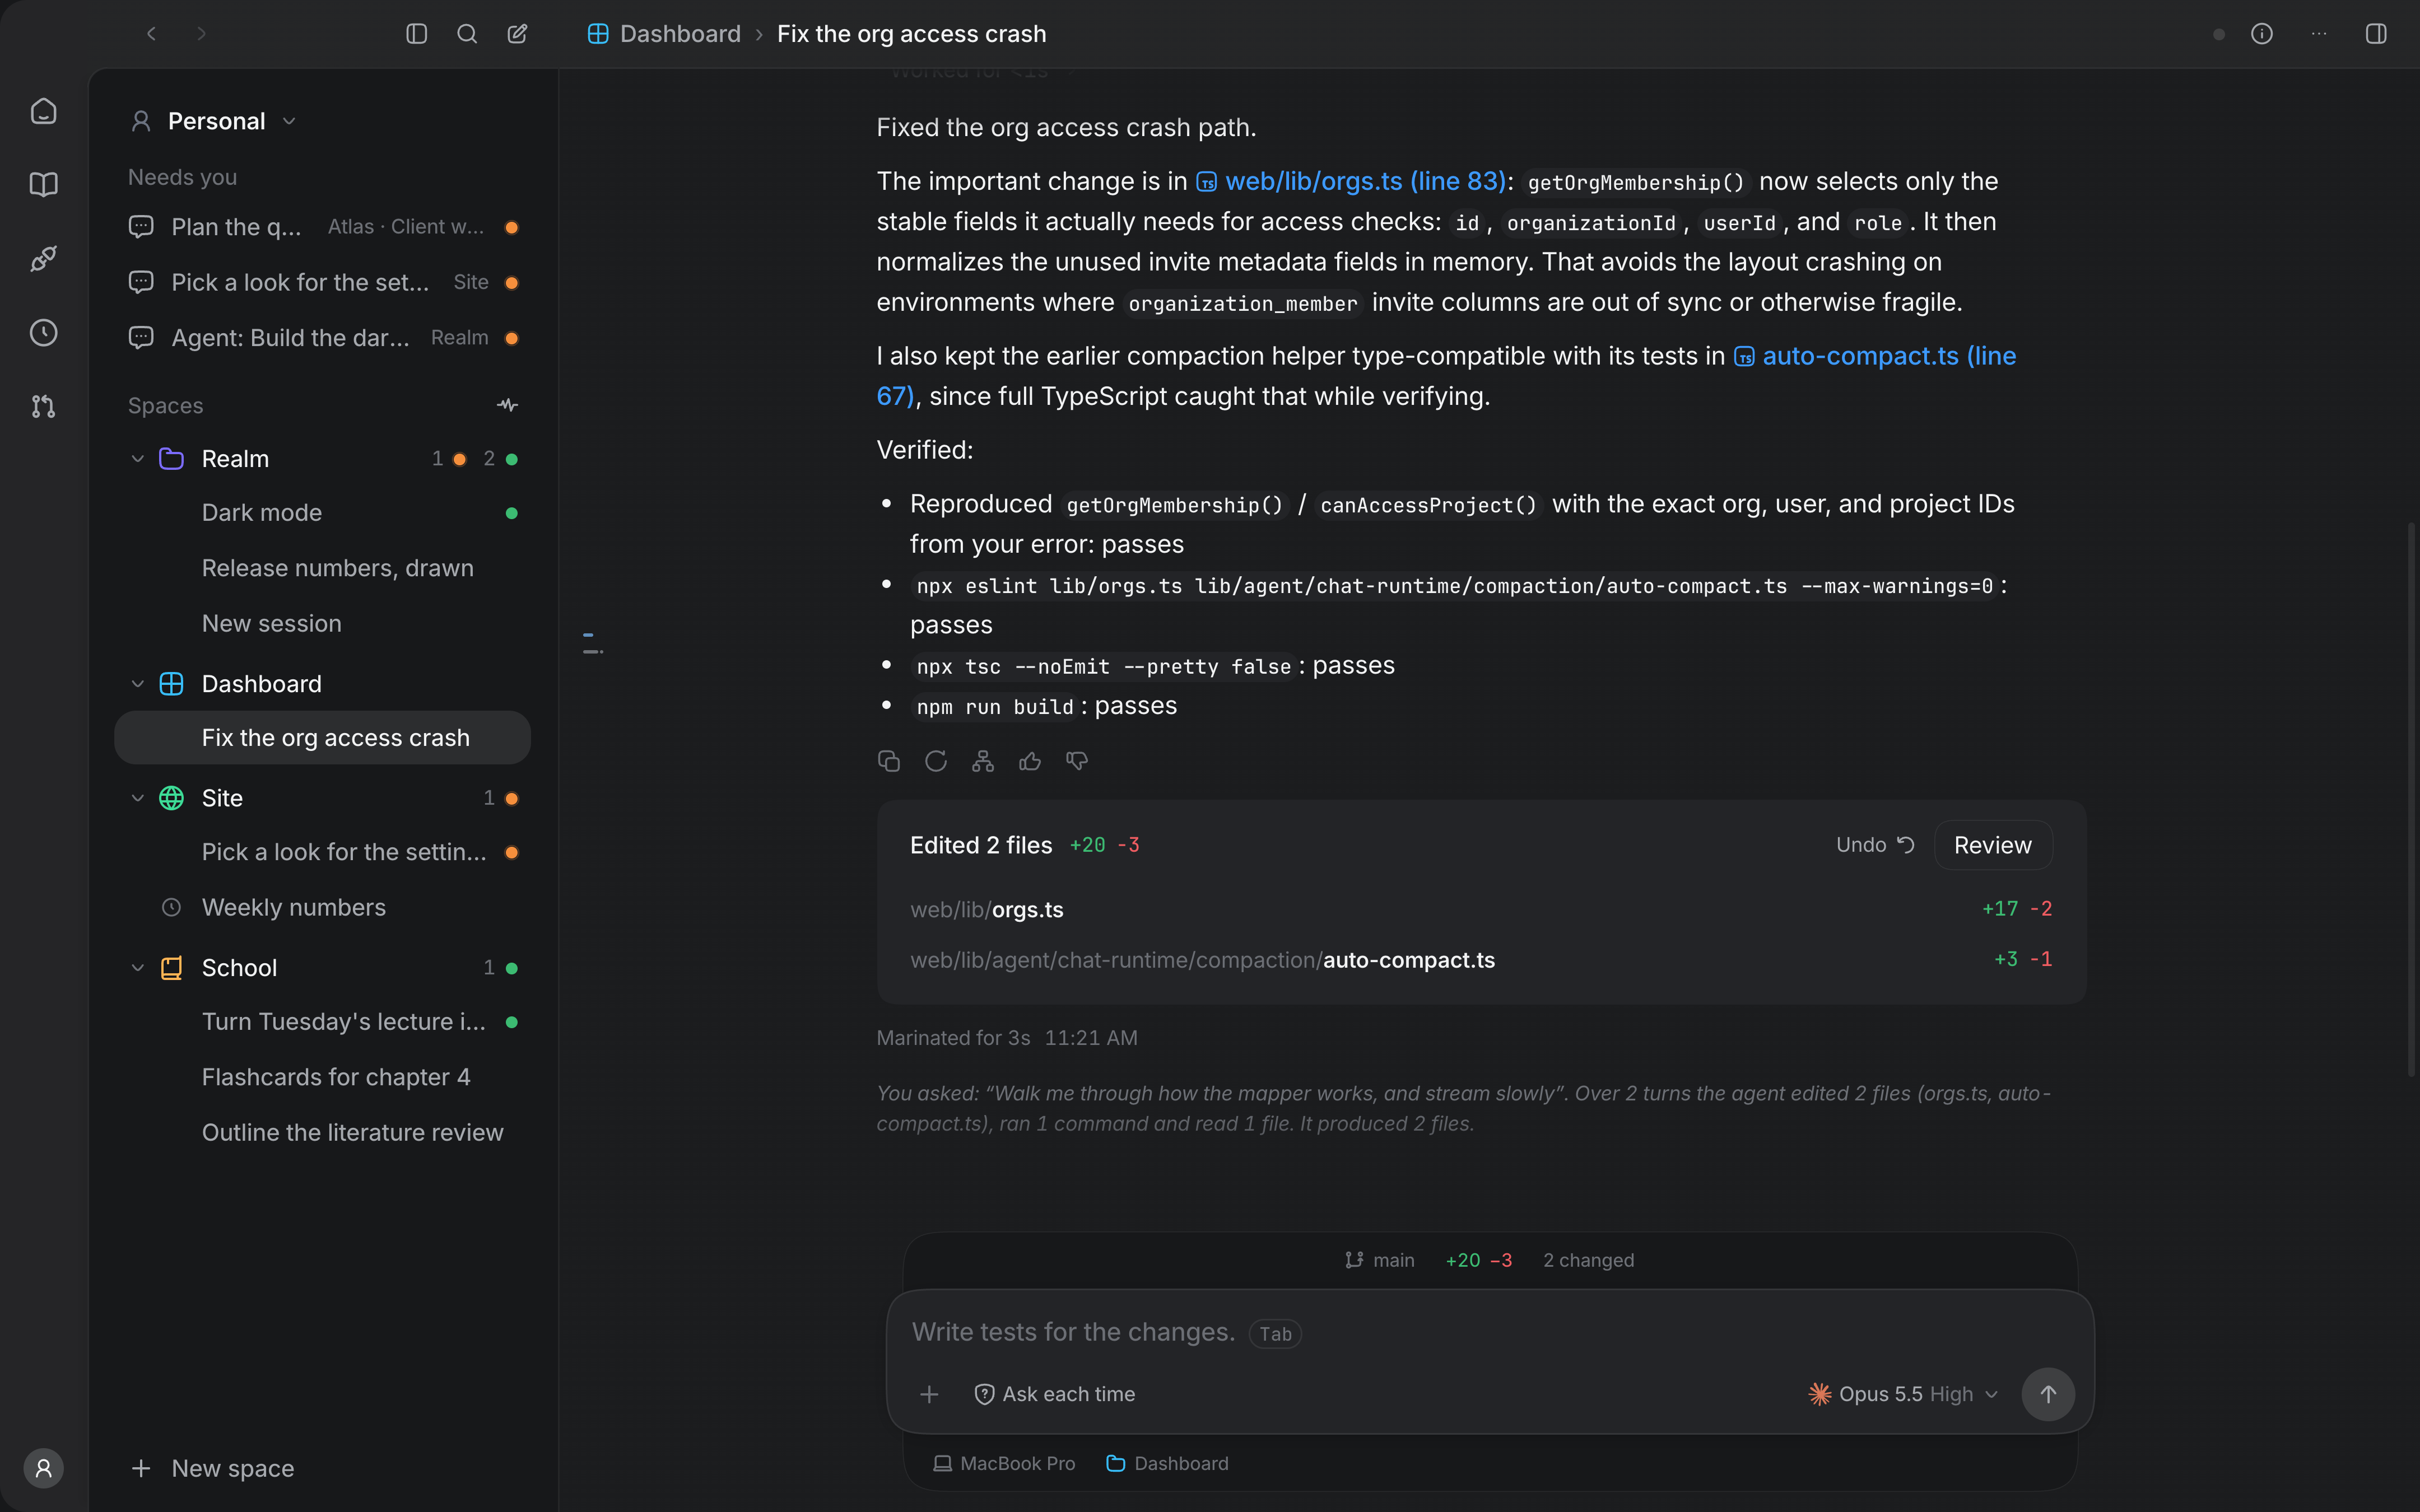Go back with the left arrow

pyautogui.click(x=152, y=34)
